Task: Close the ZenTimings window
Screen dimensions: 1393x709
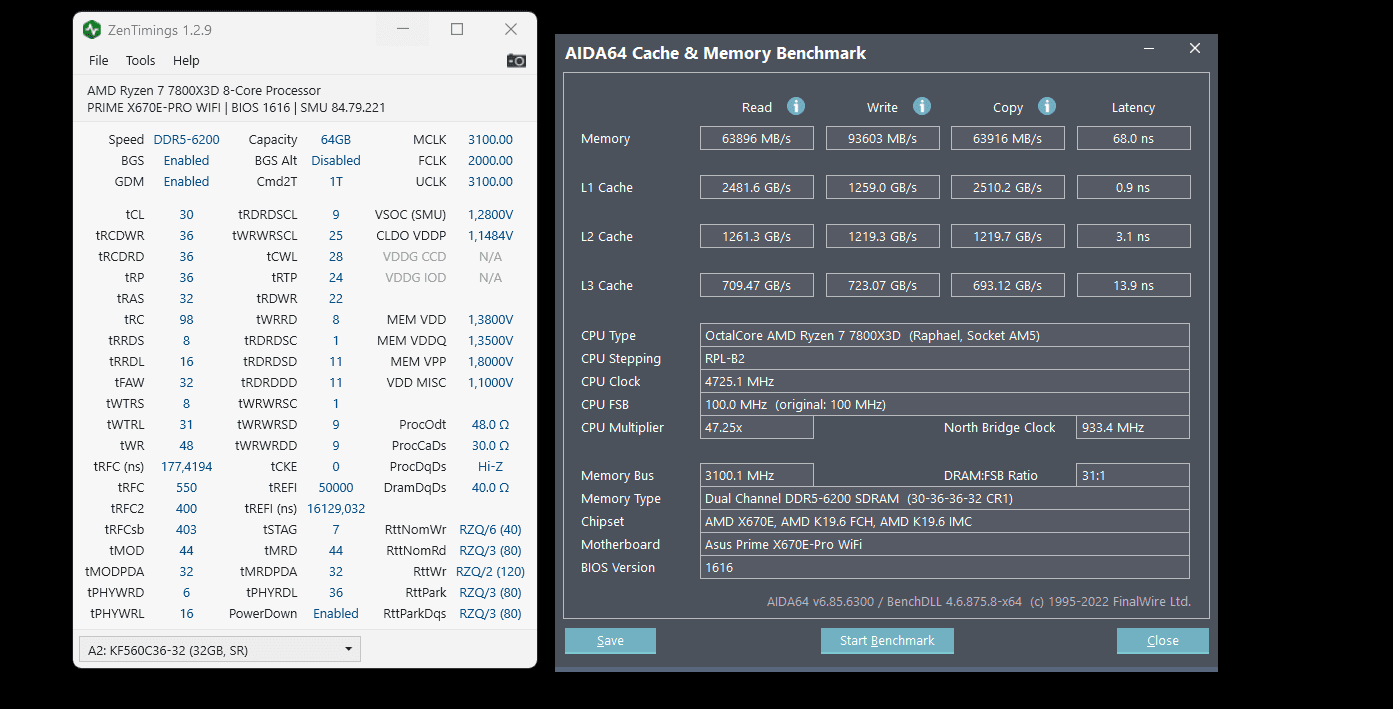Action: click(x=511, y=30)
